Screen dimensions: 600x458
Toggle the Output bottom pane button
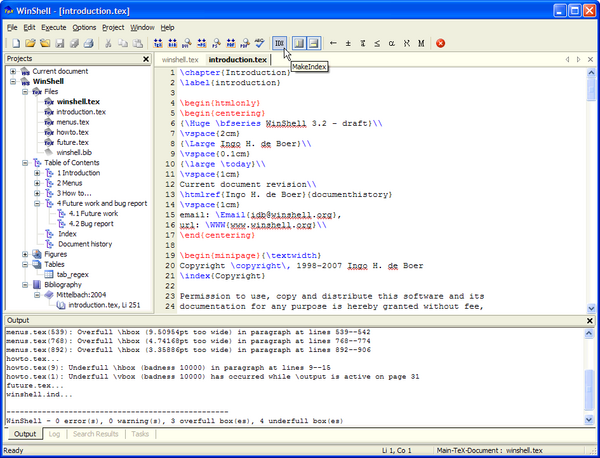click(314, 43)
